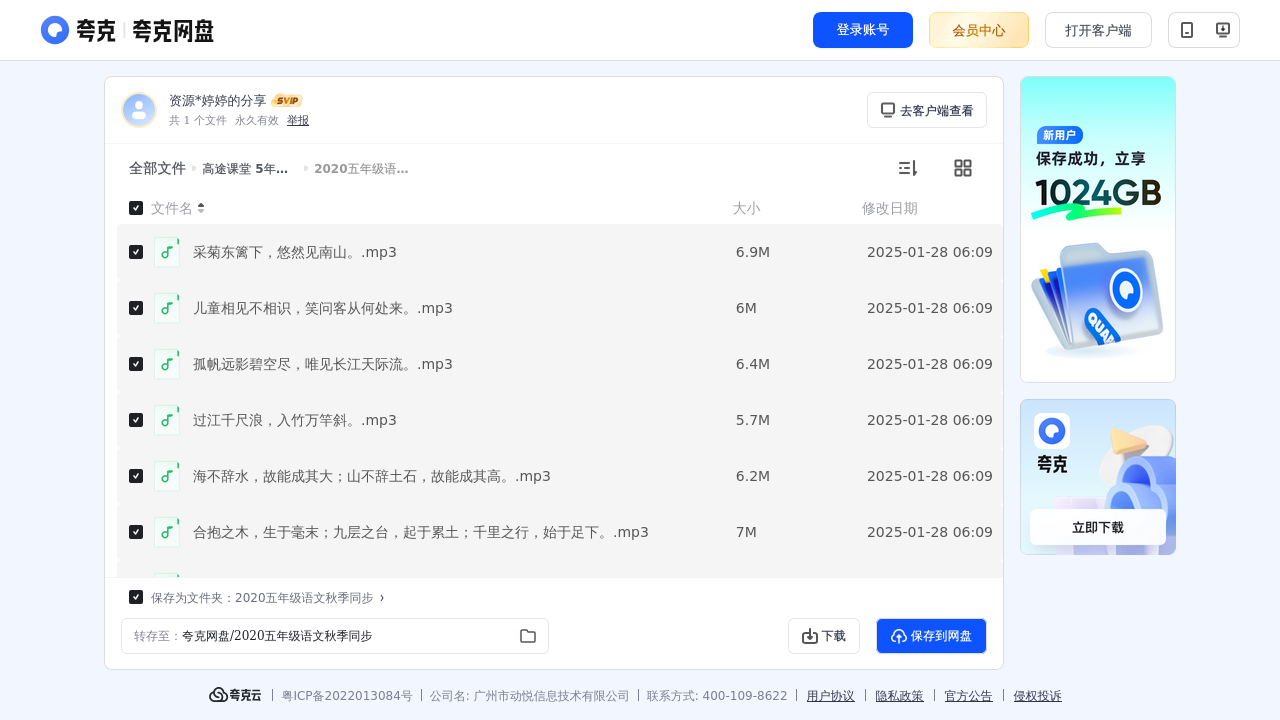Viewport: 1280px width, 720px height.
Task: Toggle the select-all checkbox by 文件名
Action: [136, 208]
